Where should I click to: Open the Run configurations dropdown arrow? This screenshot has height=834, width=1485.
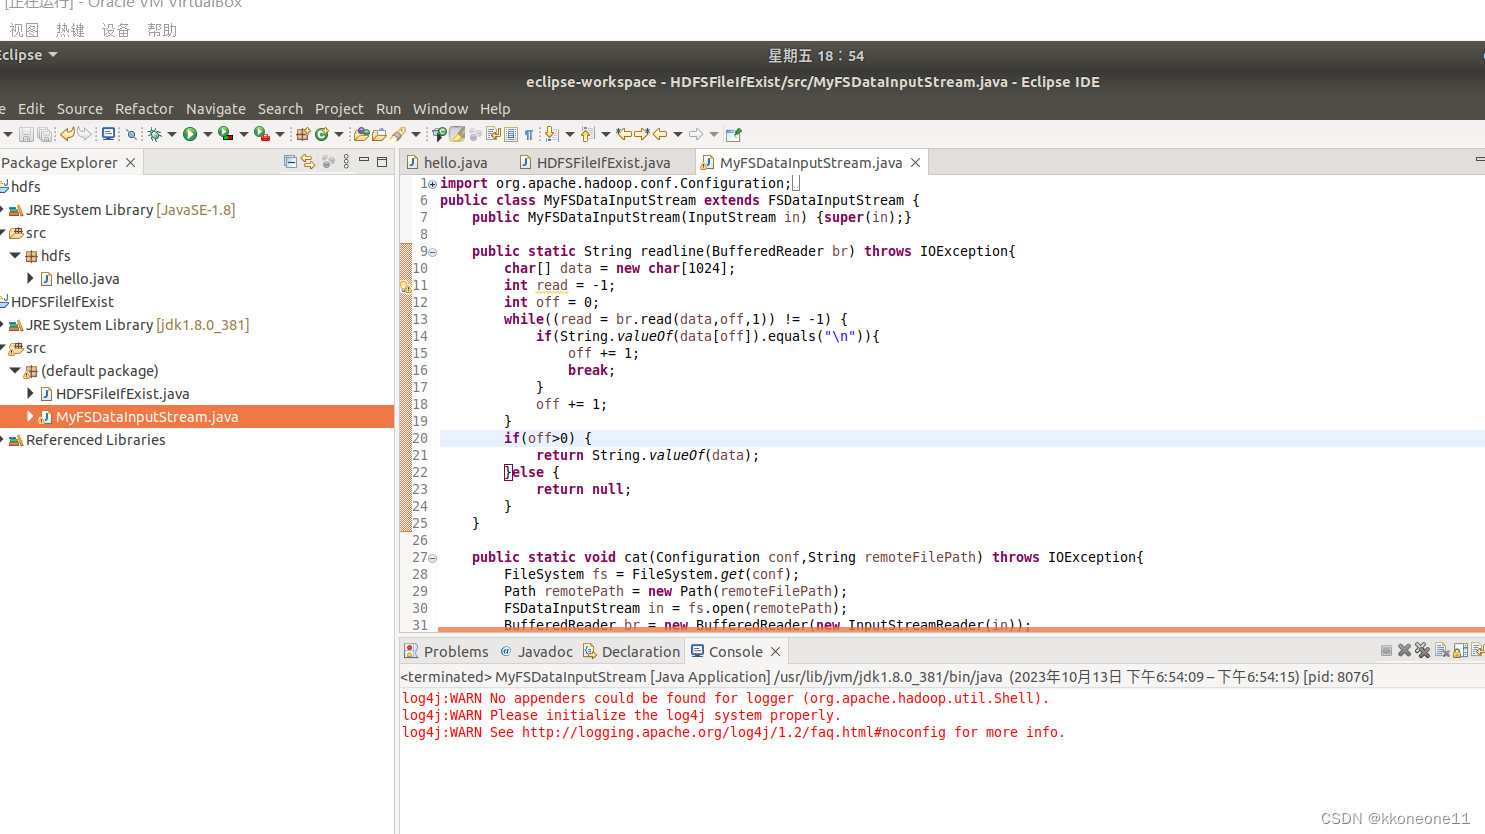(x=207, y=134)
